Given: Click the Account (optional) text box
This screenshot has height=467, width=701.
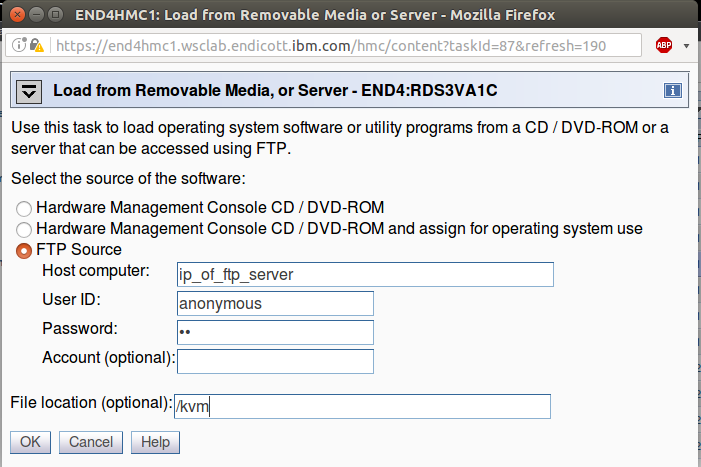Looking at the screenshot, I should pyautogui.click(x=275, y=361).
